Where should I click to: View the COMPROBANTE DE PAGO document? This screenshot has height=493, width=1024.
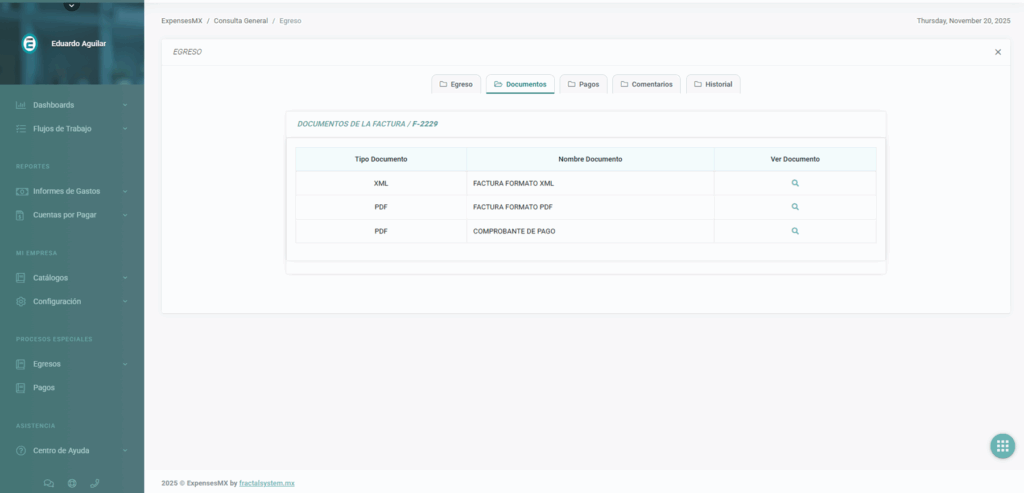795,231
